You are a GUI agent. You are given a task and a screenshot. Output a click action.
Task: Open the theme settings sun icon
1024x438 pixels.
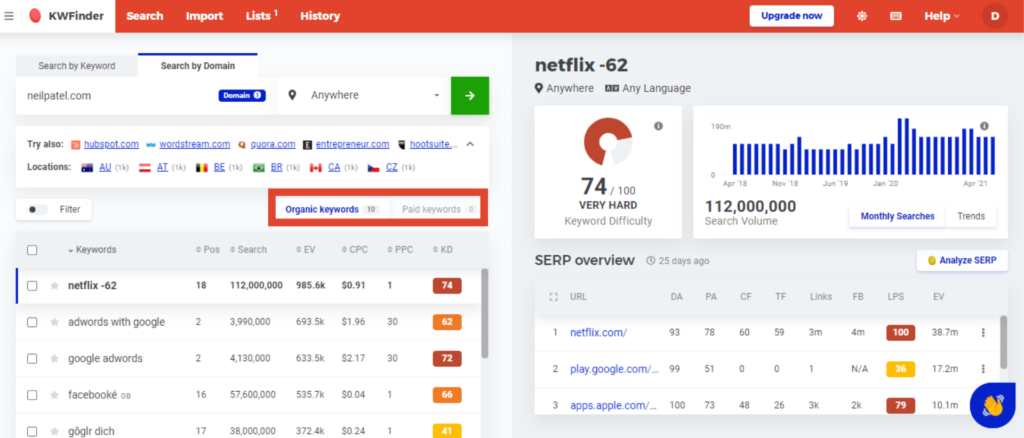pyautogui.click(x=862, y=16)
